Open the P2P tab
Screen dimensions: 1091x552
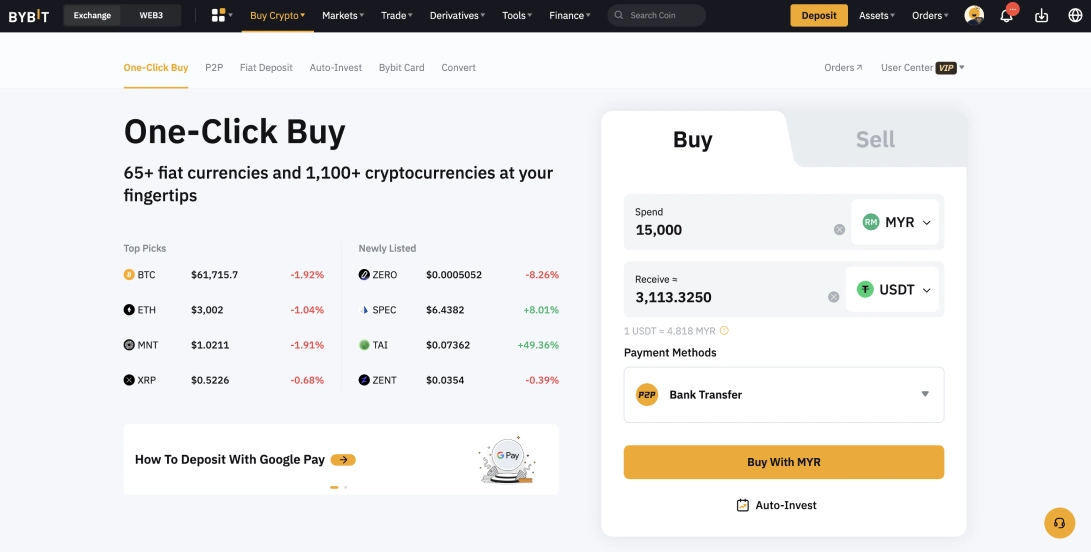point(214,68)
